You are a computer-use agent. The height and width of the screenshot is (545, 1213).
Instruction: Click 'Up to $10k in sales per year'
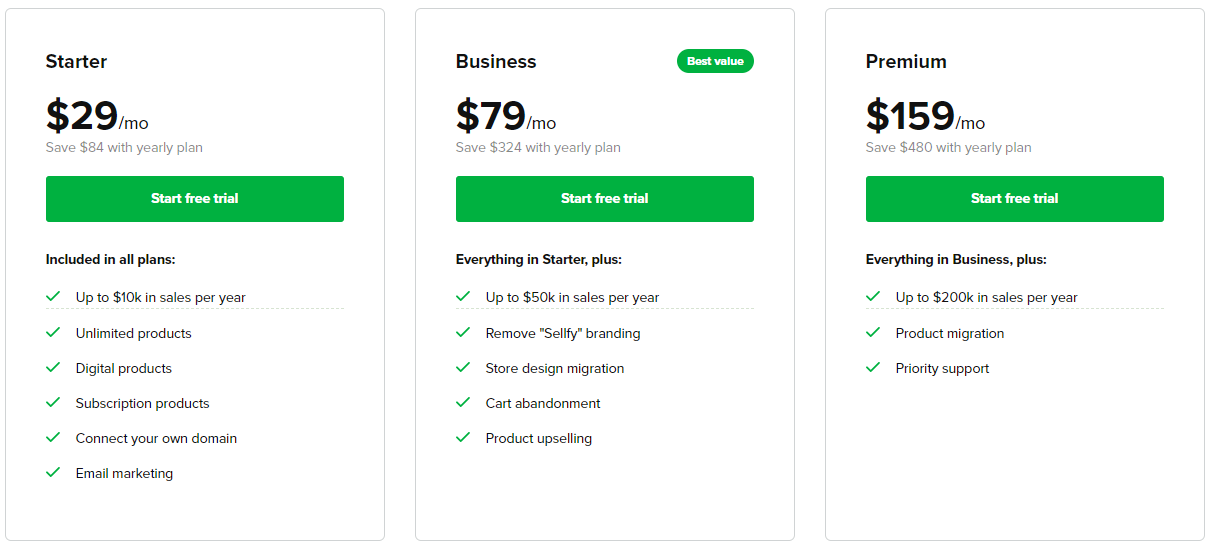(x=161, y=297)
